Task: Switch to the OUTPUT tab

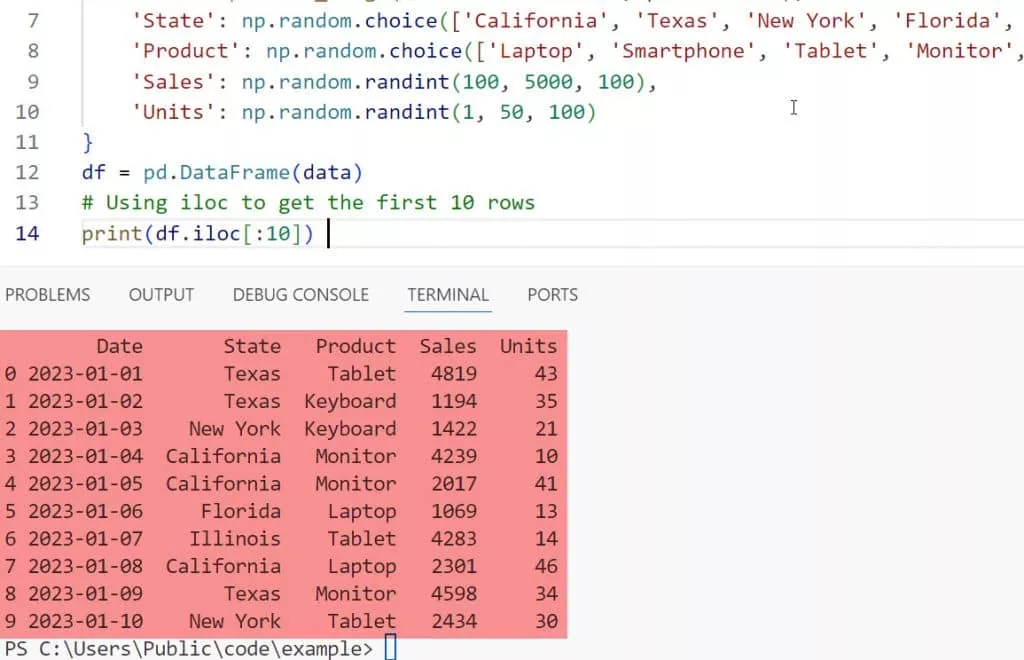Action: [x=161, y=295]
